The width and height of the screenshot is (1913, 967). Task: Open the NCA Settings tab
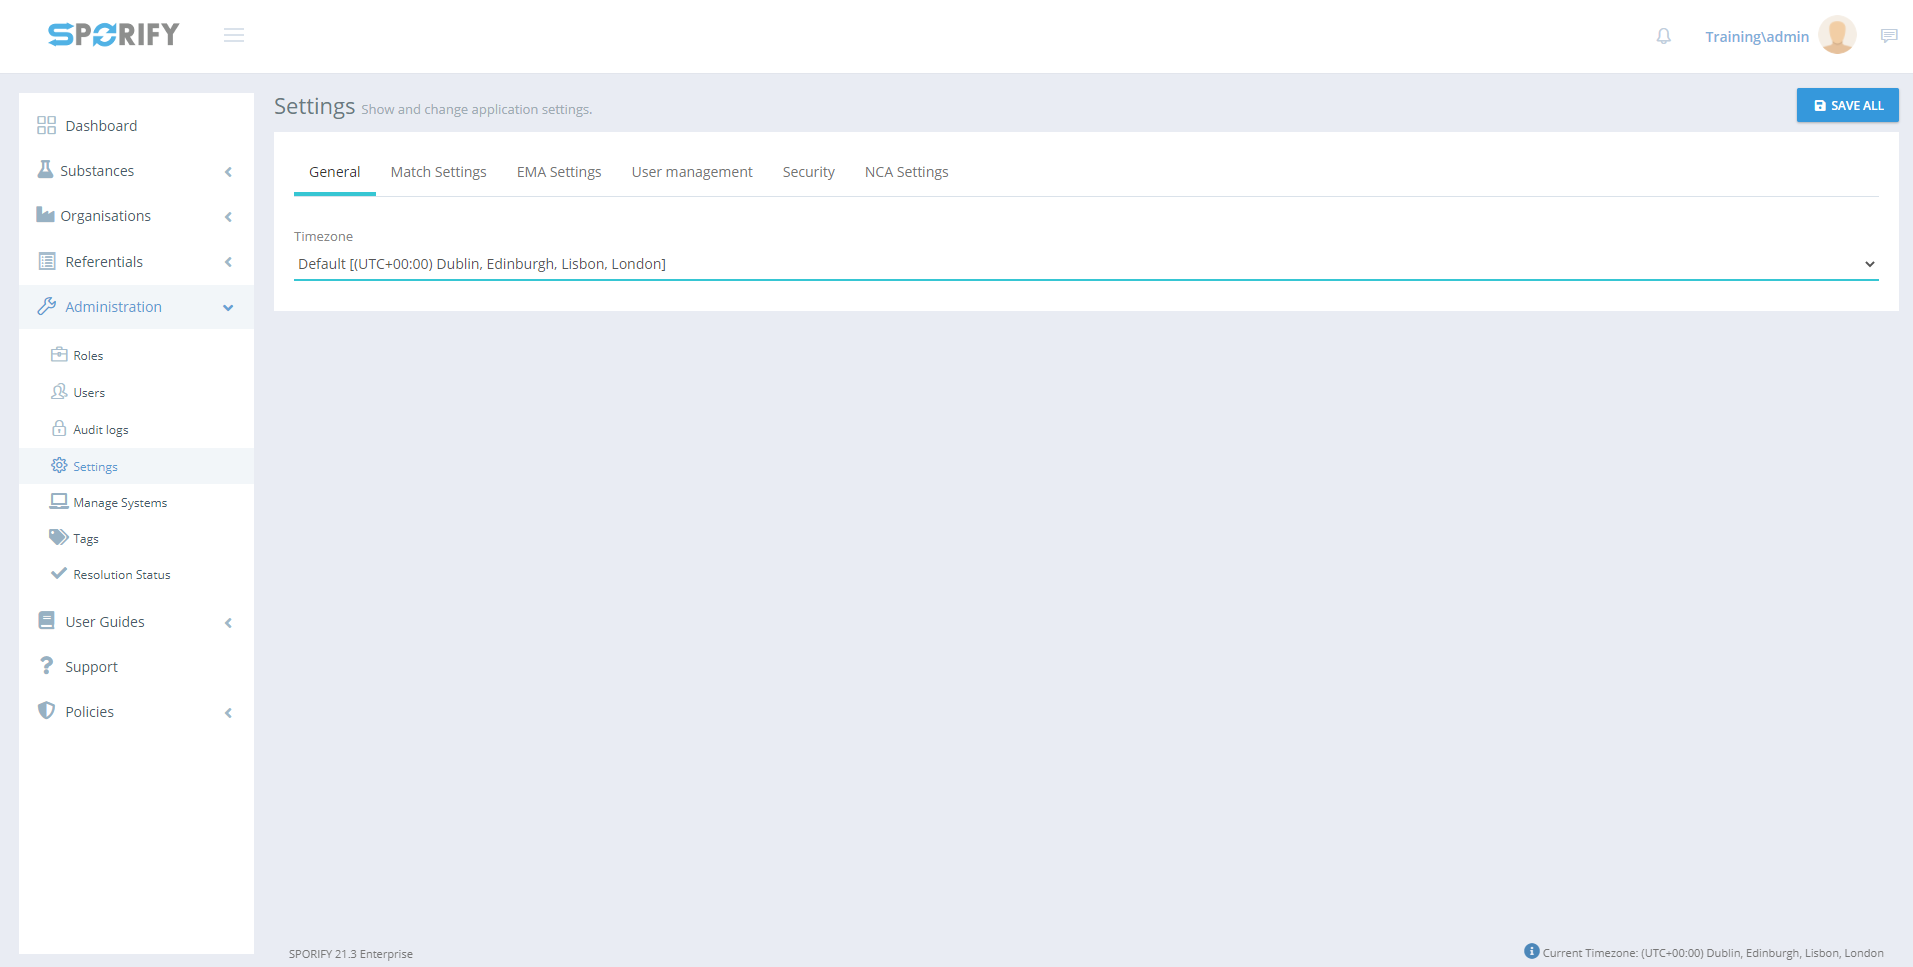[906, 172]
